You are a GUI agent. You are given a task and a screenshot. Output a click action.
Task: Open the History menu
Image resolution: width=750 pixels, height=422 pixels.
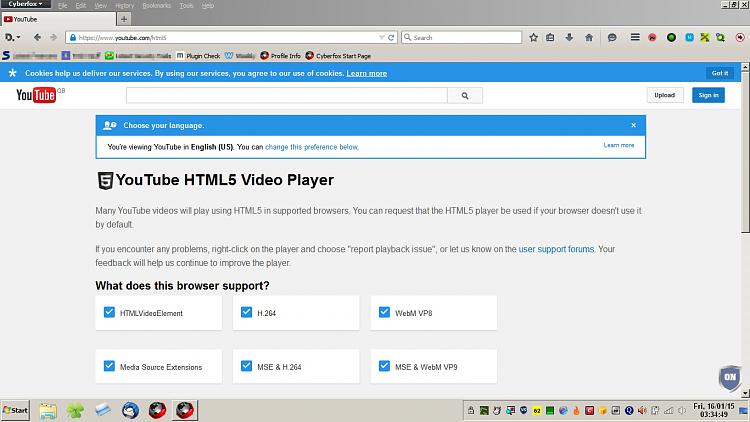point(124,6)
